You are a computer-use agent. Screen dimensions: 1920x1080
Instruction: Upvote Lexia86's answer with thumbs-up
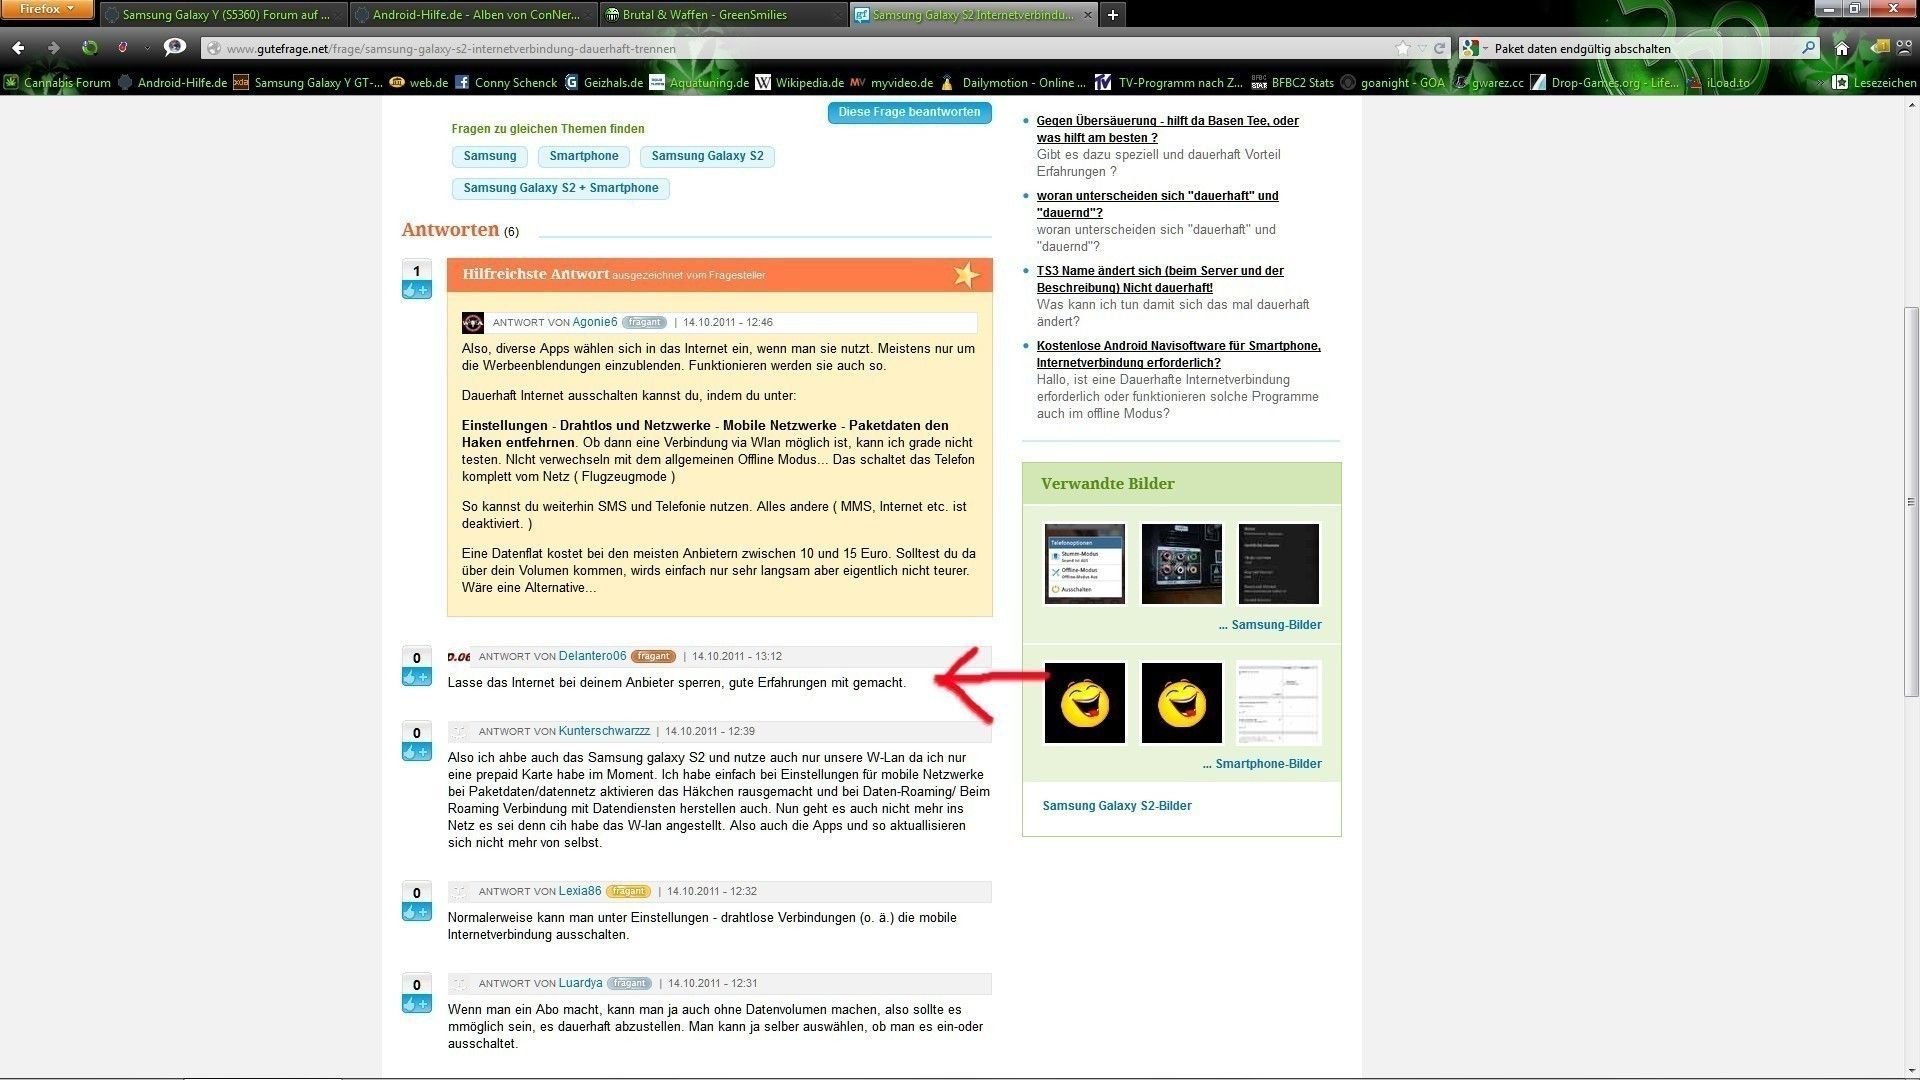[417, 912]
